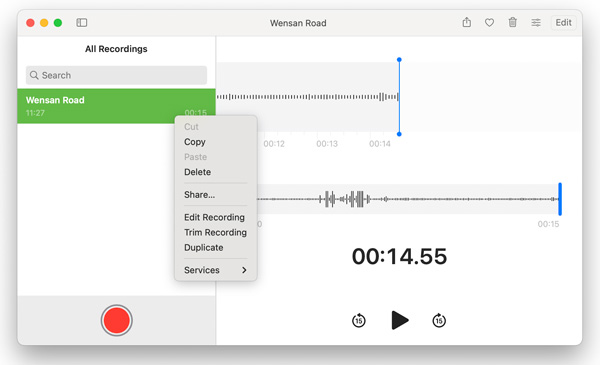Image resolution: width=600 pixels, height=365 pixels.
Task: Expand the Services submenu
Action: click(215, 270)
